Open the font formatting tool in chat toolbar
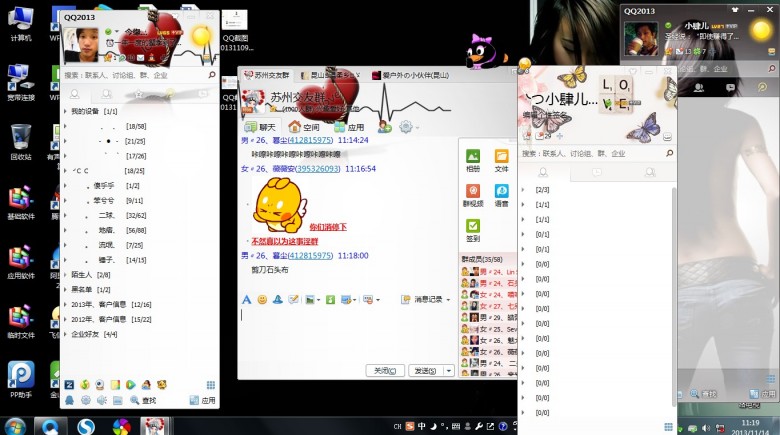The height and width of the screenshot is (435, 780). tap(247, 299)
